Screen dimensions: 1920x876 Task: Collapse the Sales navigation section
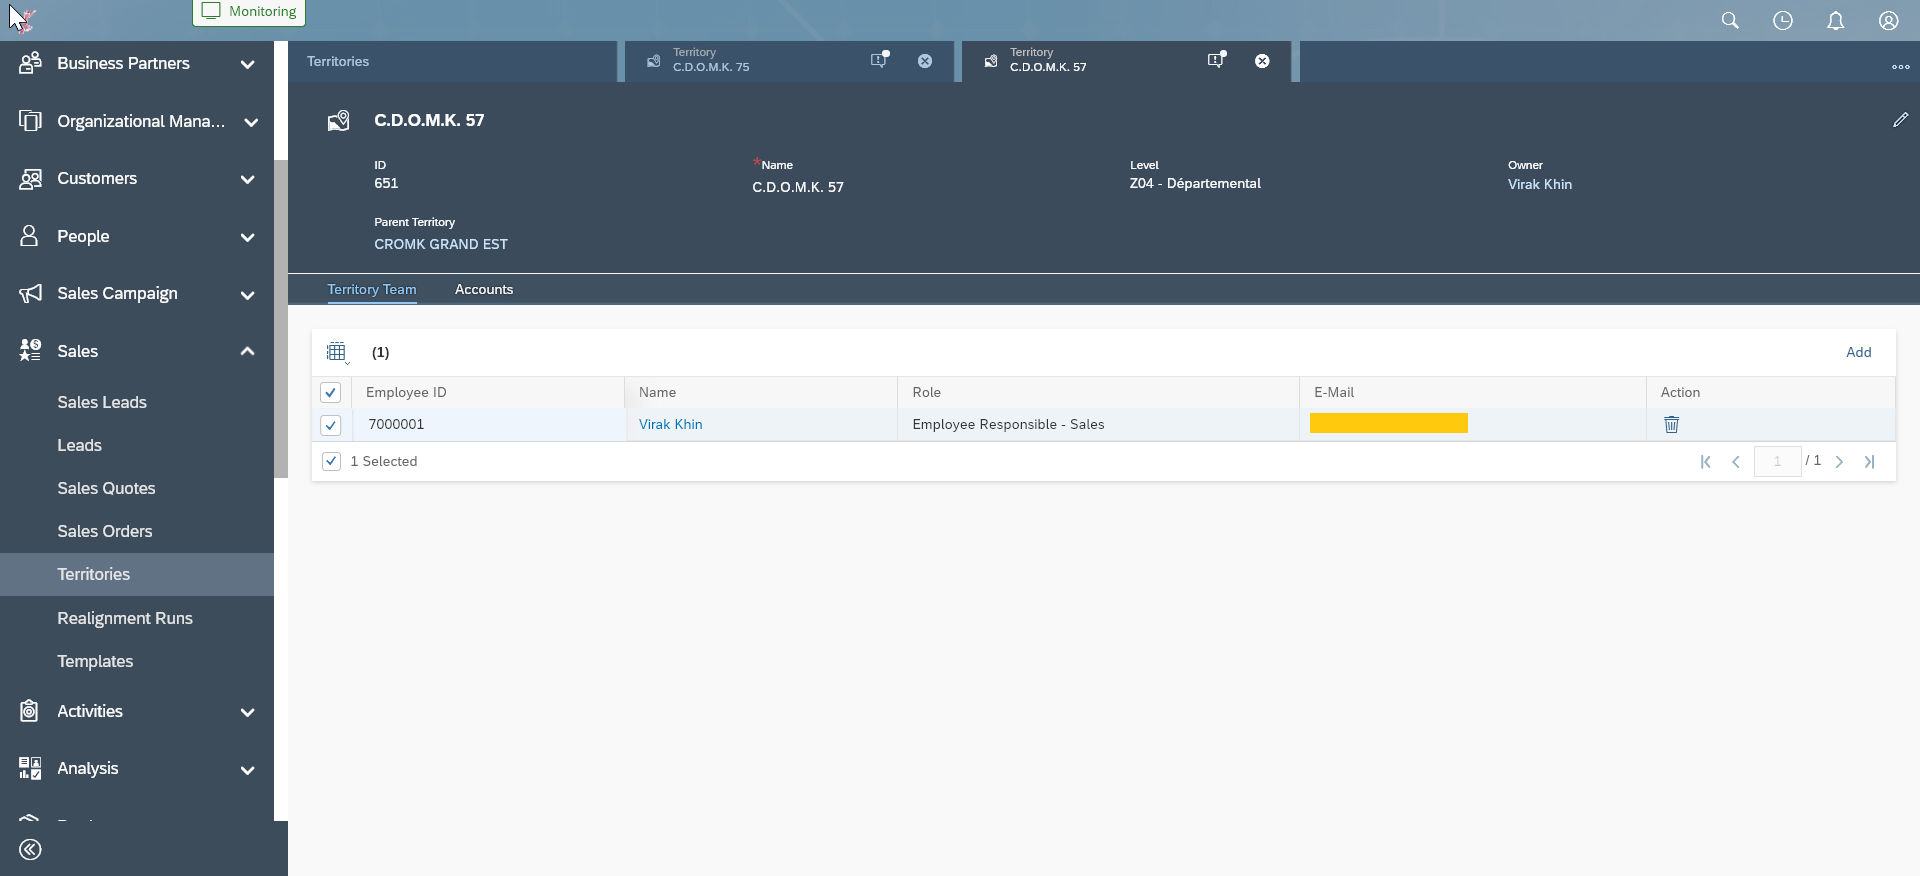(247, 352)
